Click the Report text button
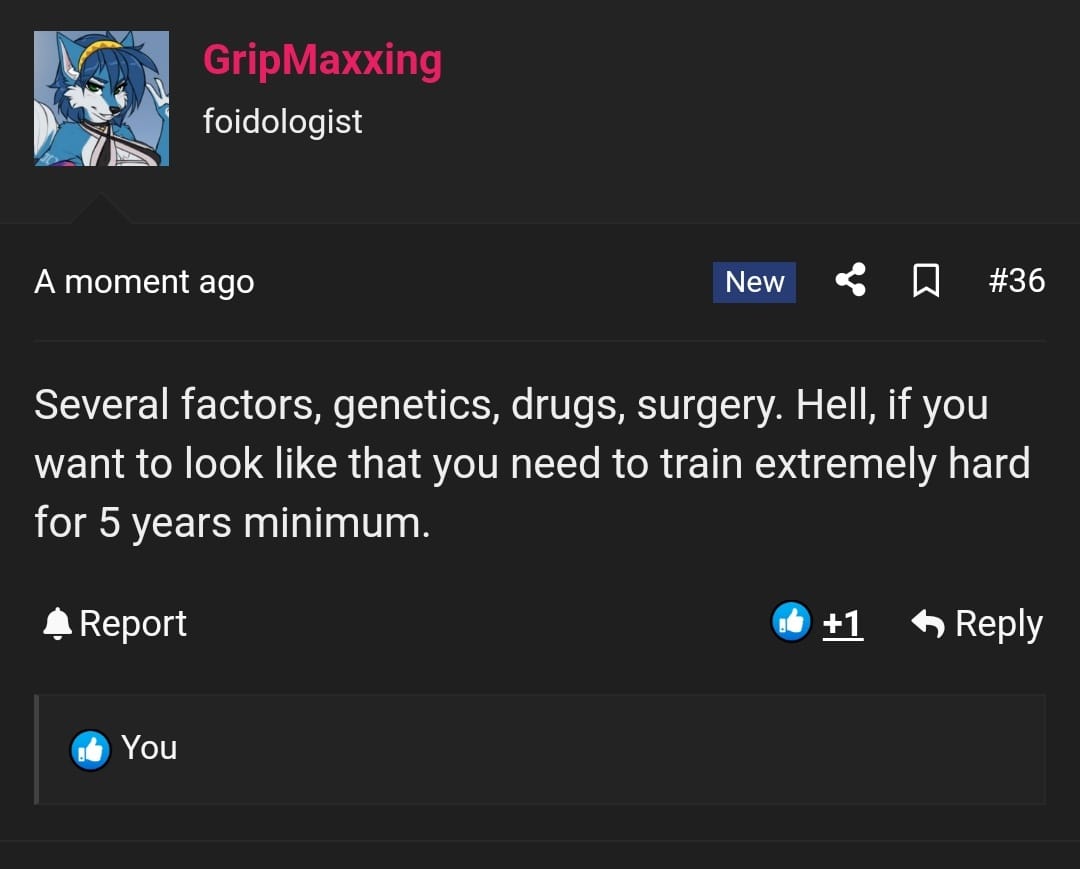1080x869 pixels. click(x=133, y=624)
